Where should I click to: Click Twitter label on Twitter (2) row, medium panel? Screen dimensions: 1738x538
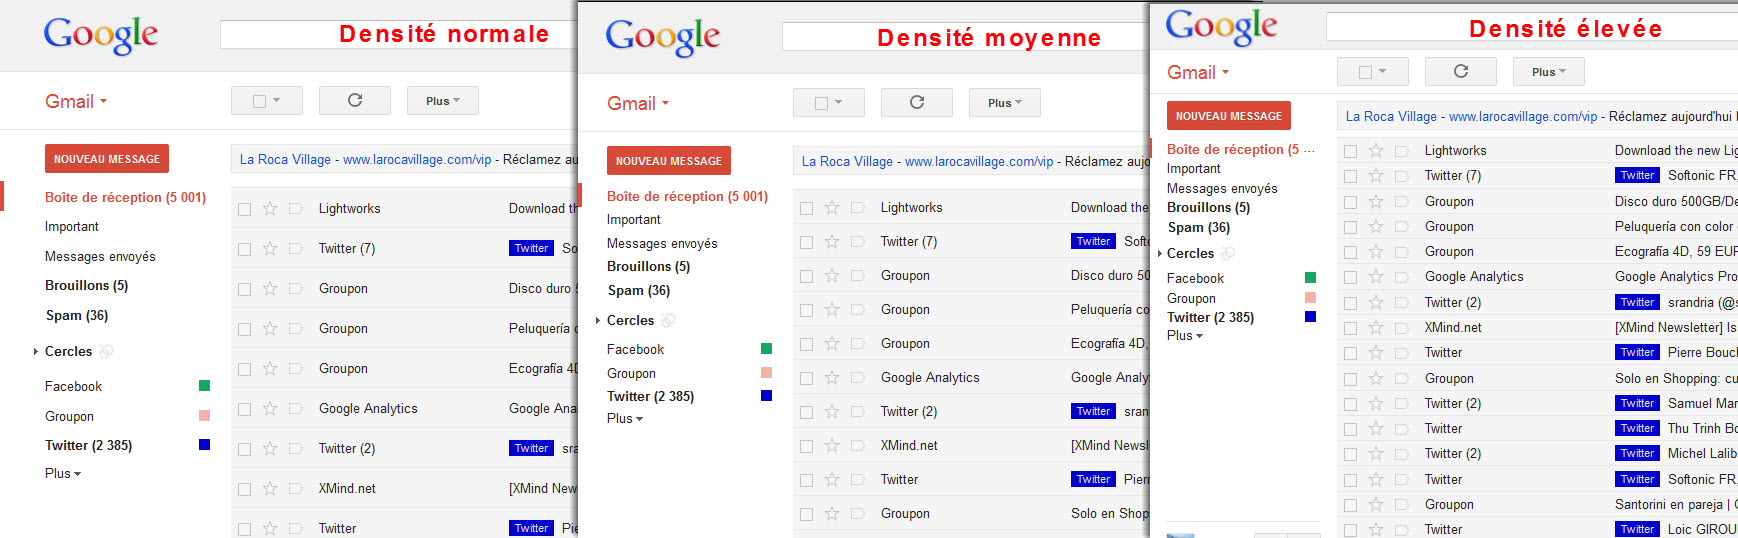point(1093,411)
